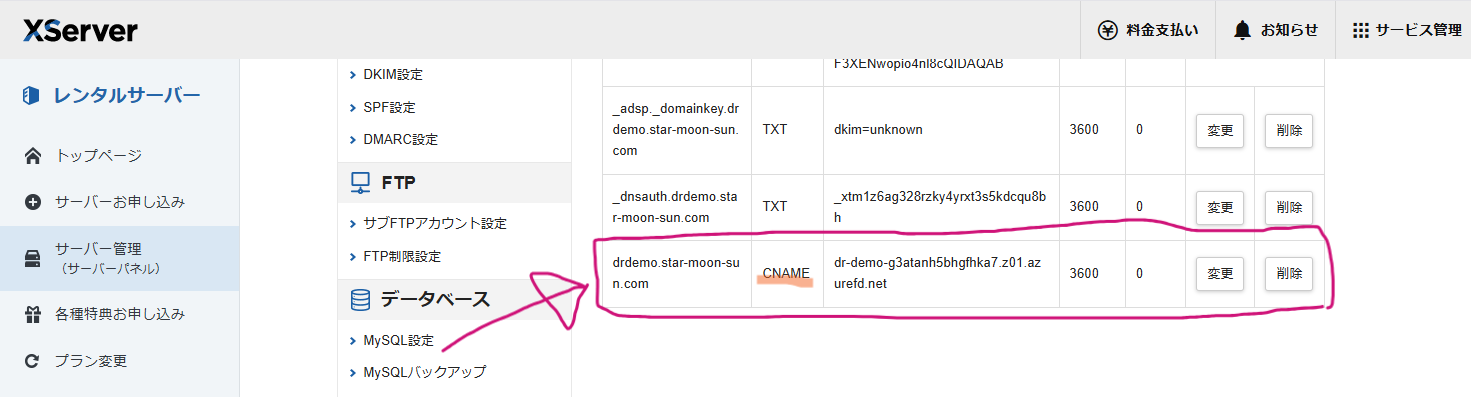
Task: Click the server icon beside サーバー管理
Action: coord(32,258)
